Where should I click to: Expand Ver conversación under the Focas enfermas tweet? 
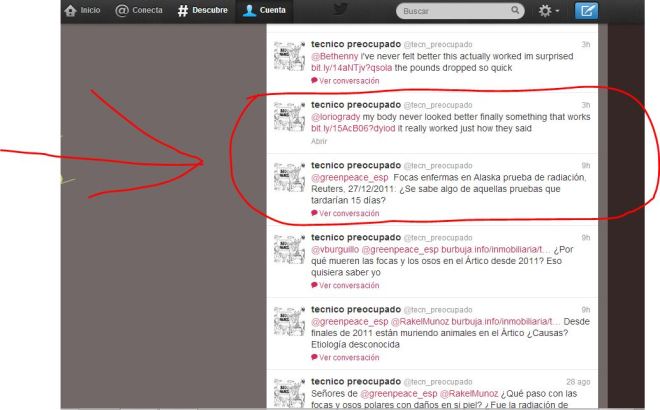coord(345,213)
